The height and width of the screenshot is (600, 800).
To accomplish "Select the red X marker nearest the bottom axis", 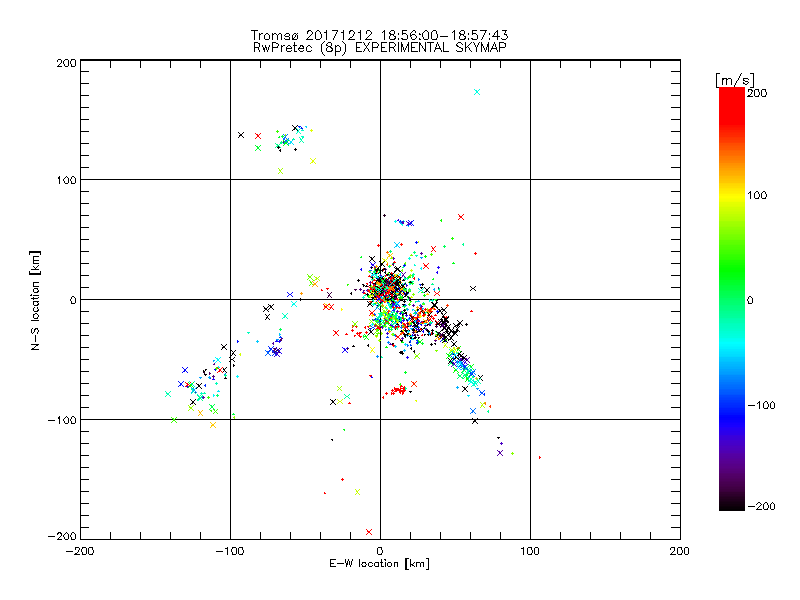I will (x=369, y=532).
